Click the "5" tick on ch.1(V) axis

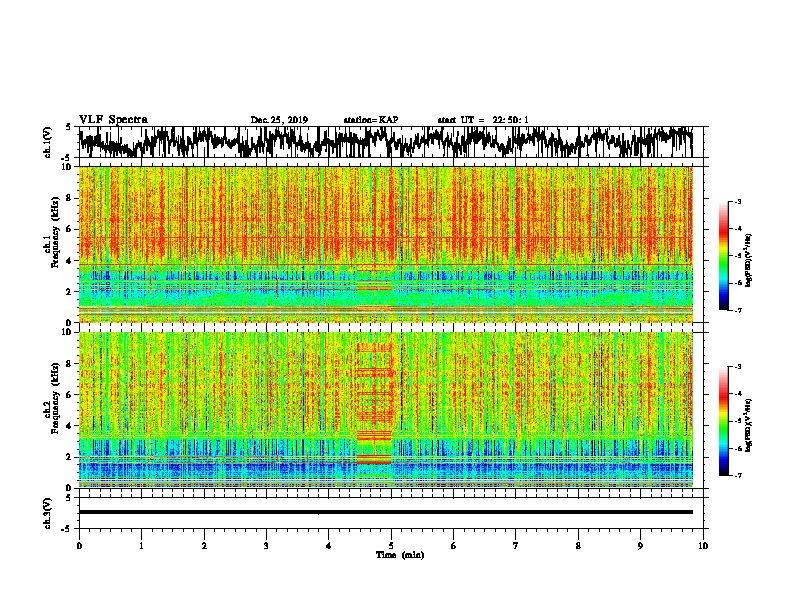point(69,127)
